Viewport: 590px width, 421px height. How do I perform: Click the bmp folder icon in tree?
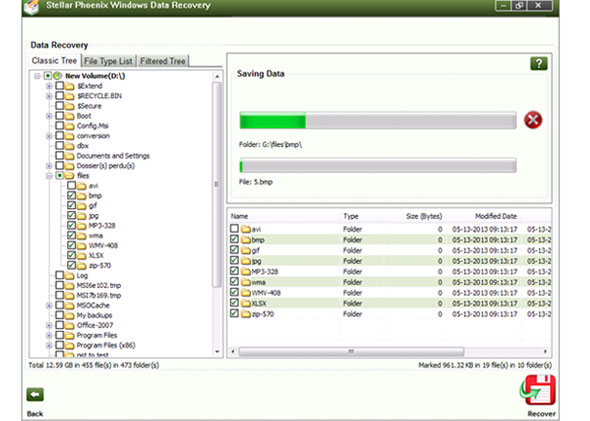81,196
